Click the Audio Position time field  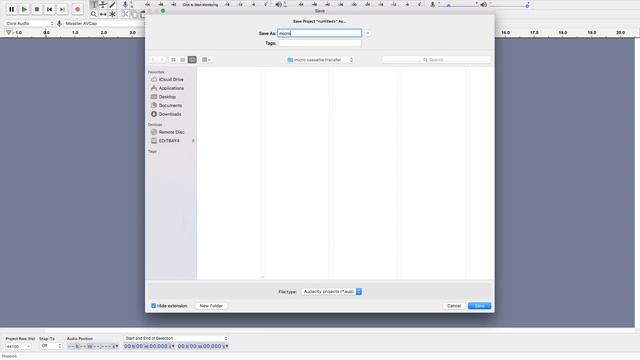[93, 346]
